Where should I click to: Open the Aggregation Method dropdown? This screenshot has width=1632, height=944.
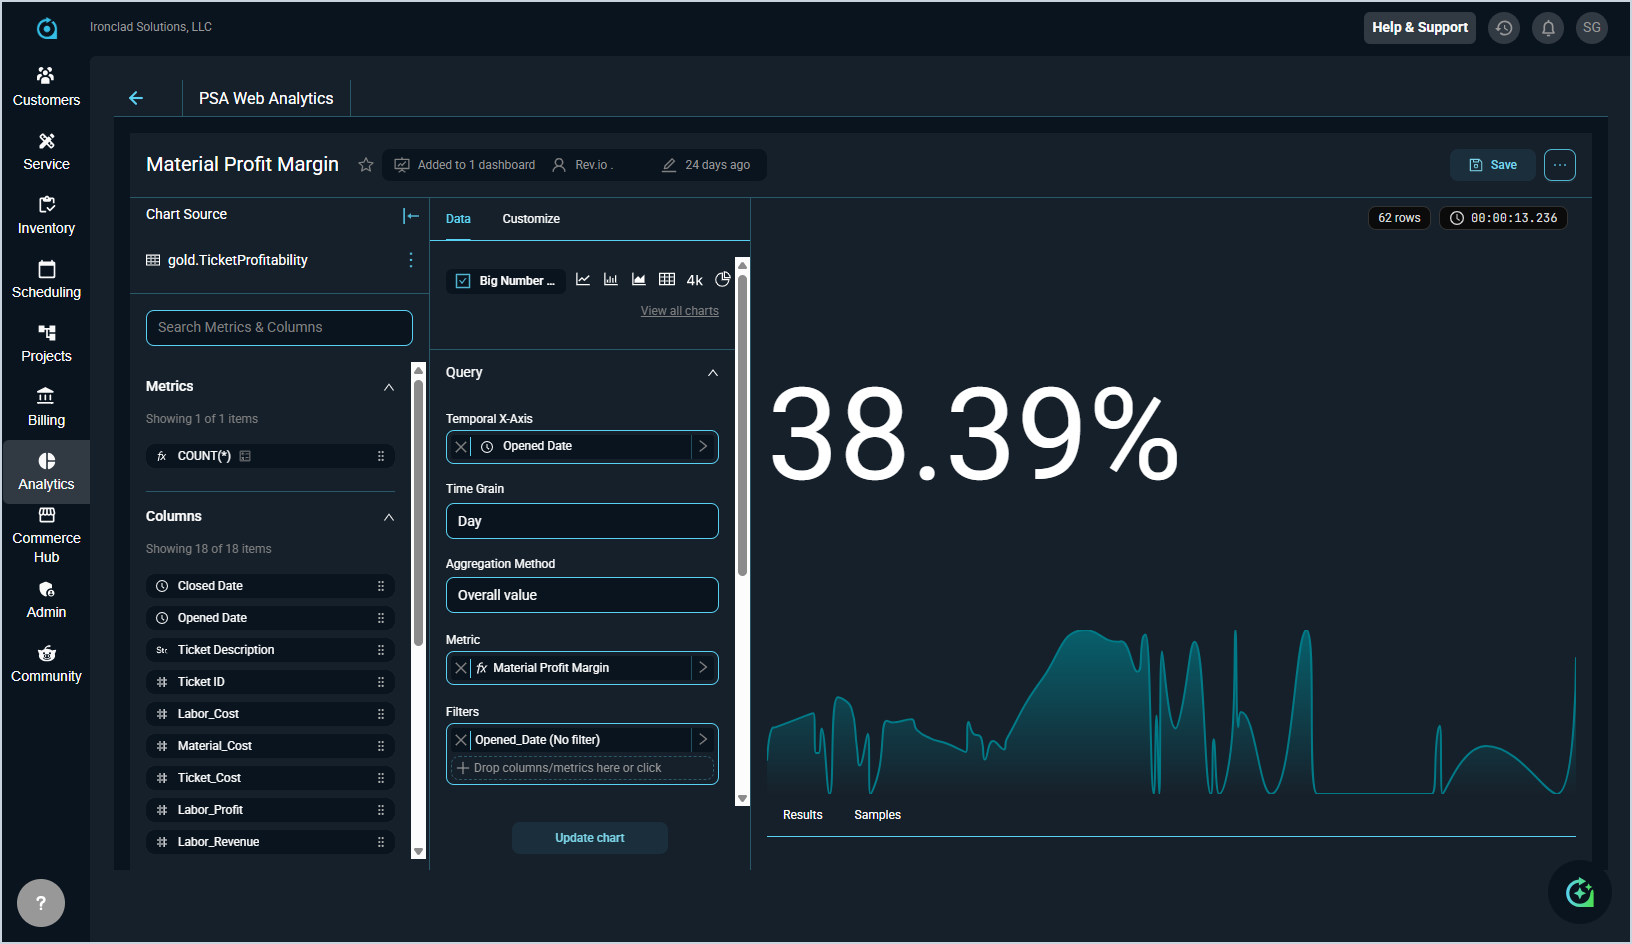582,595
